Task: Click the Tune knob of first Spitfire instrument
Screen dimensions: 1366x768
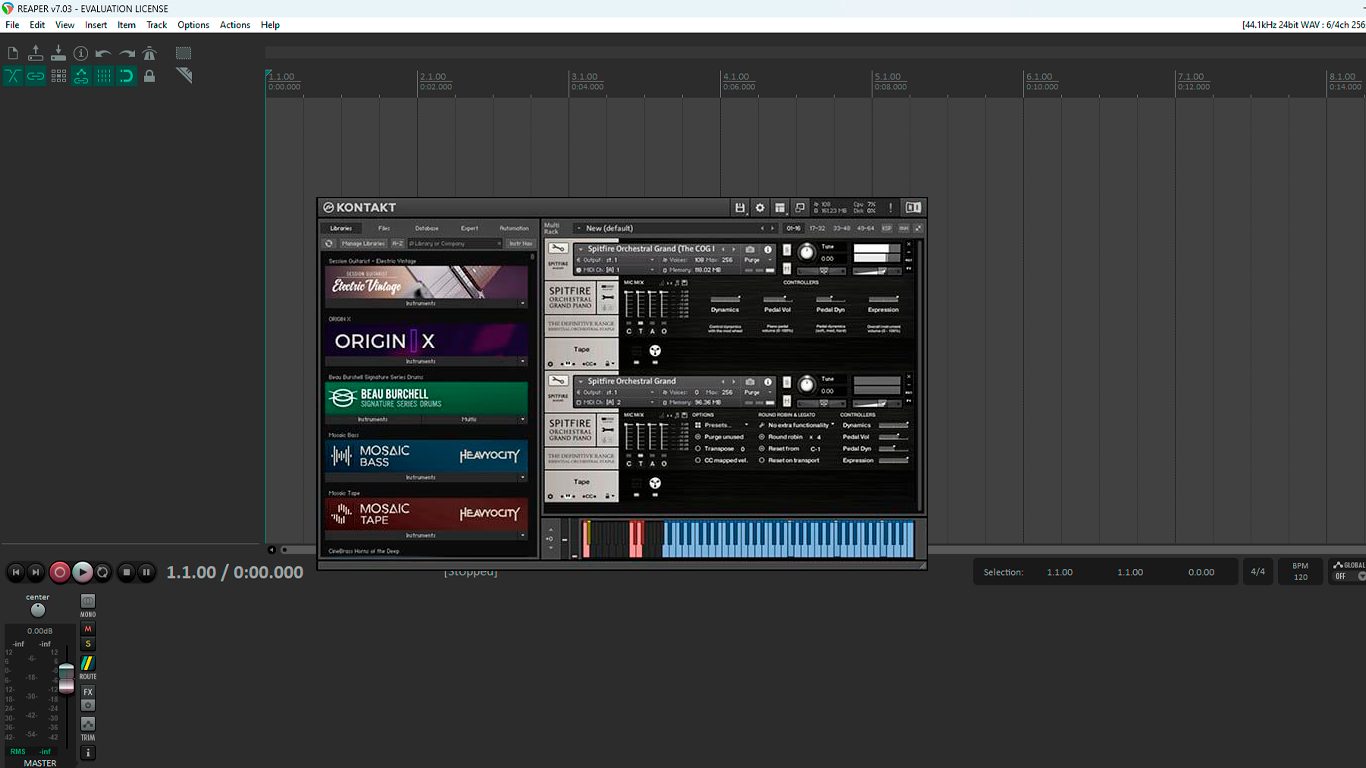Action: coord(807,252)
